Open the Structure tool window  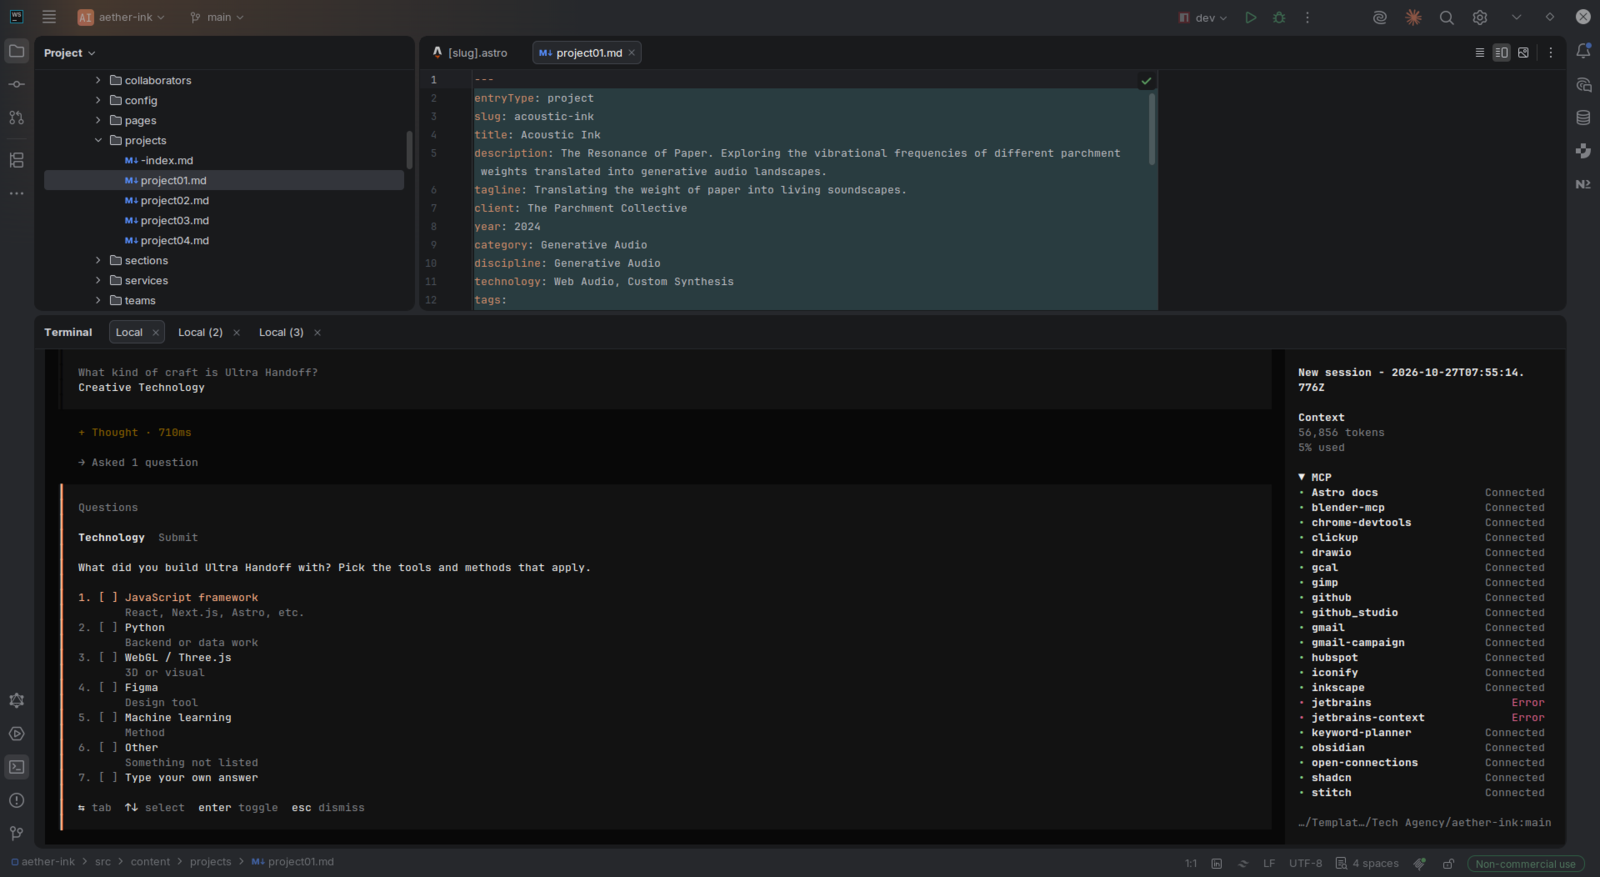[x=17, y=160]
